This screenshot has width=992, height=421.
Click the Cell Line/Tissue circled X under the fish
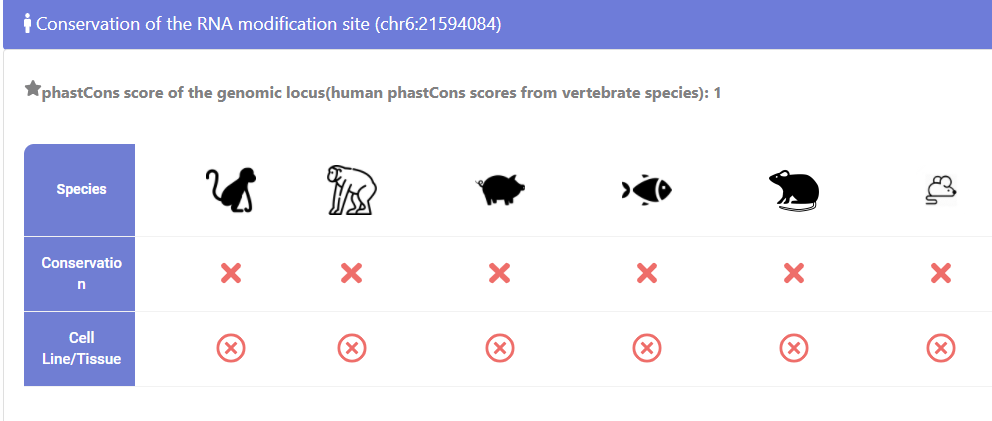[x=646, y=348]
